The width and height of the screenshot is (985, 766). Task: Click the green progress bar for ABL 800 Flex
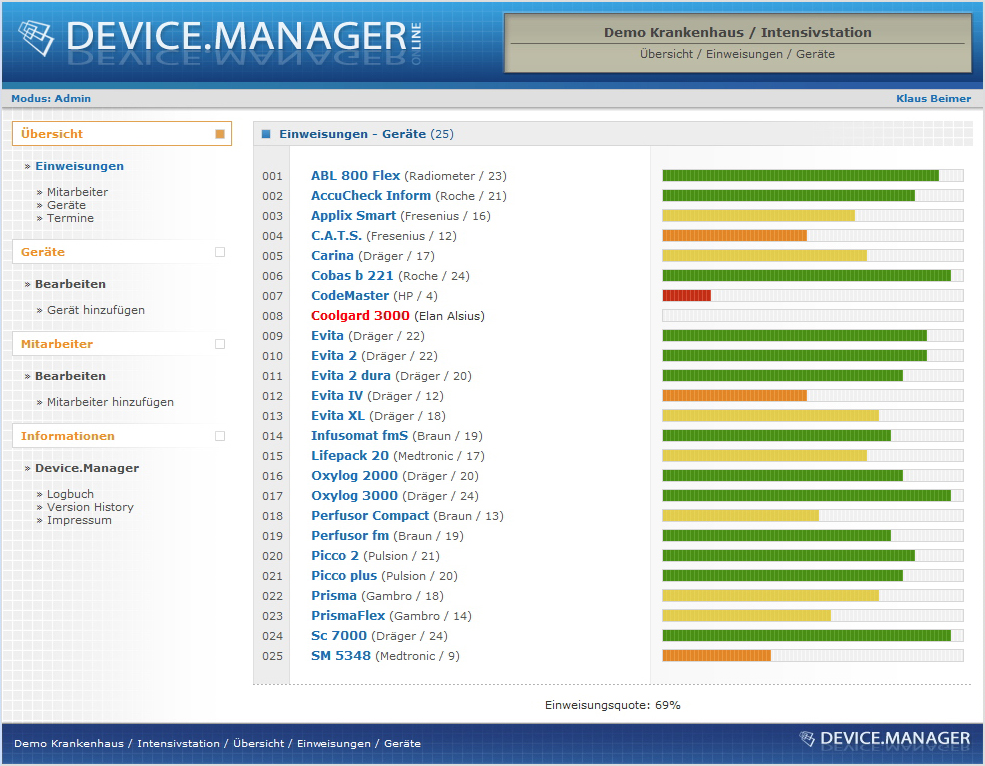801,175
